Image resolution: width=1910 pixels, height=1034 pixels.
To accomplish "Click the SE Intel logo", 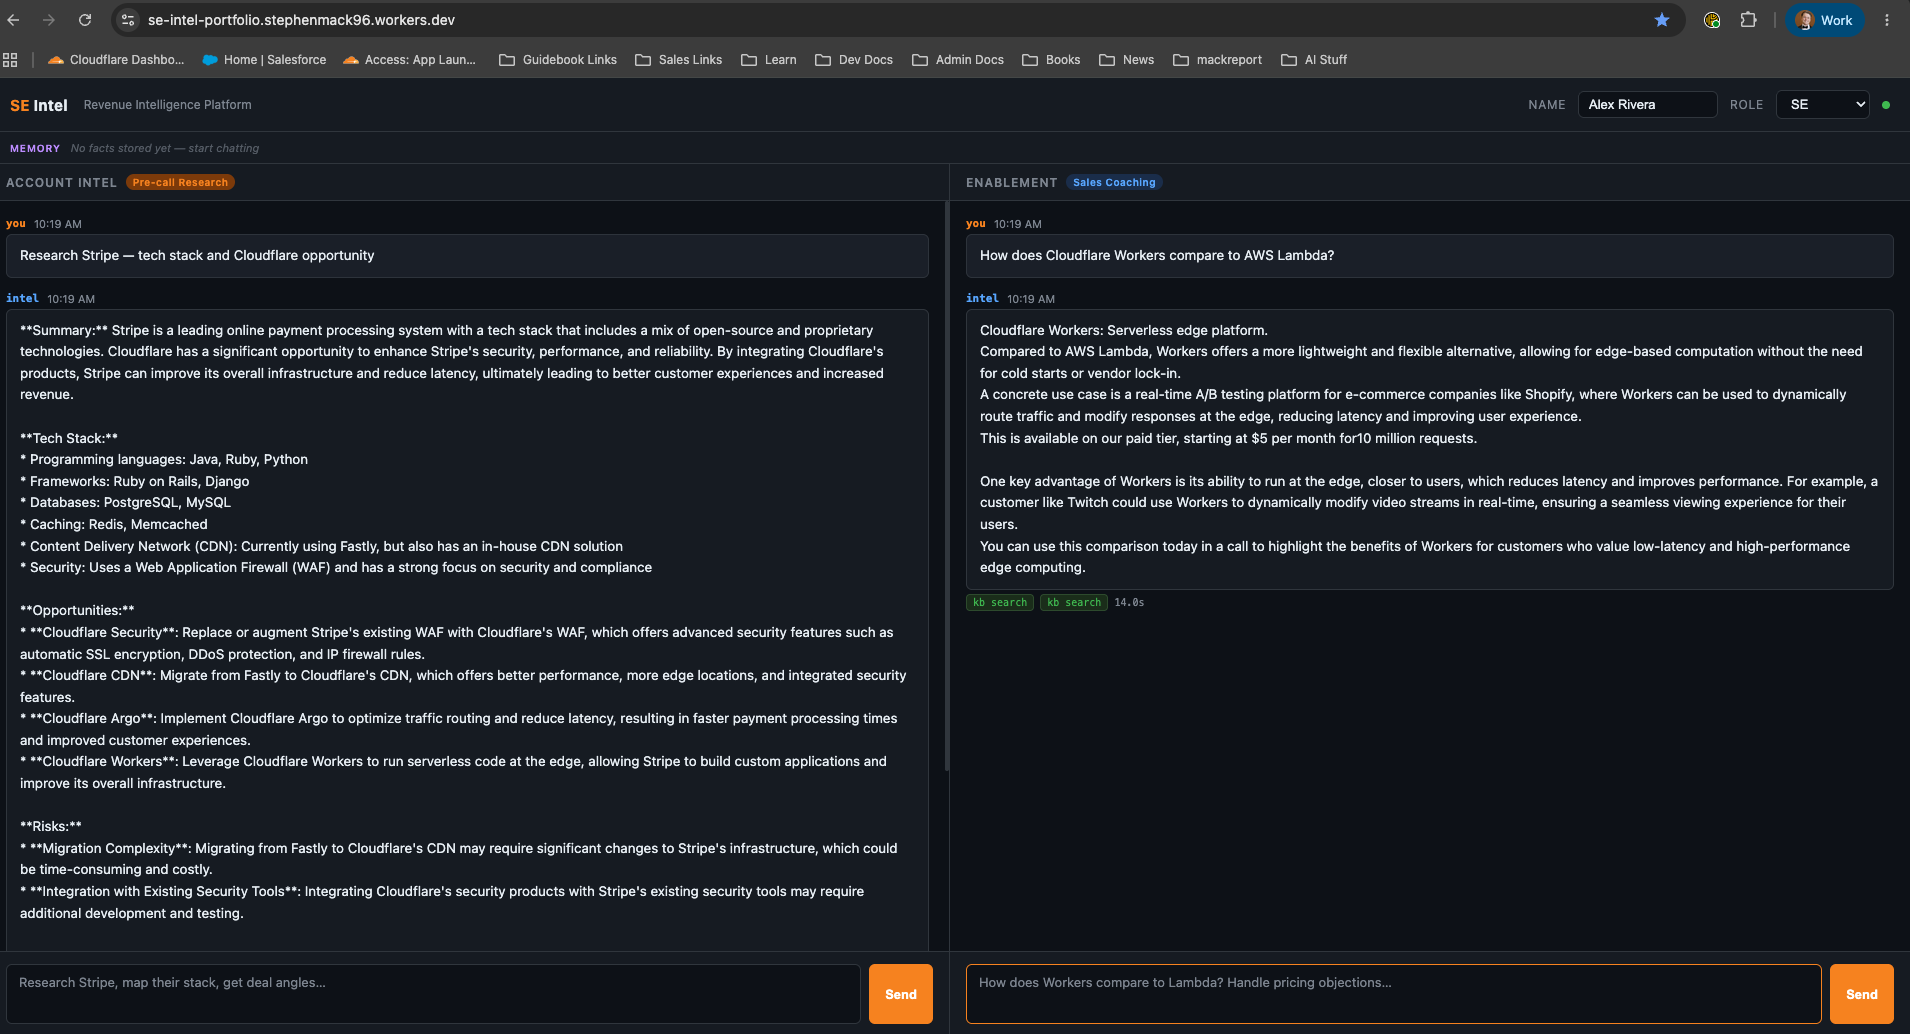I will 39,105.
